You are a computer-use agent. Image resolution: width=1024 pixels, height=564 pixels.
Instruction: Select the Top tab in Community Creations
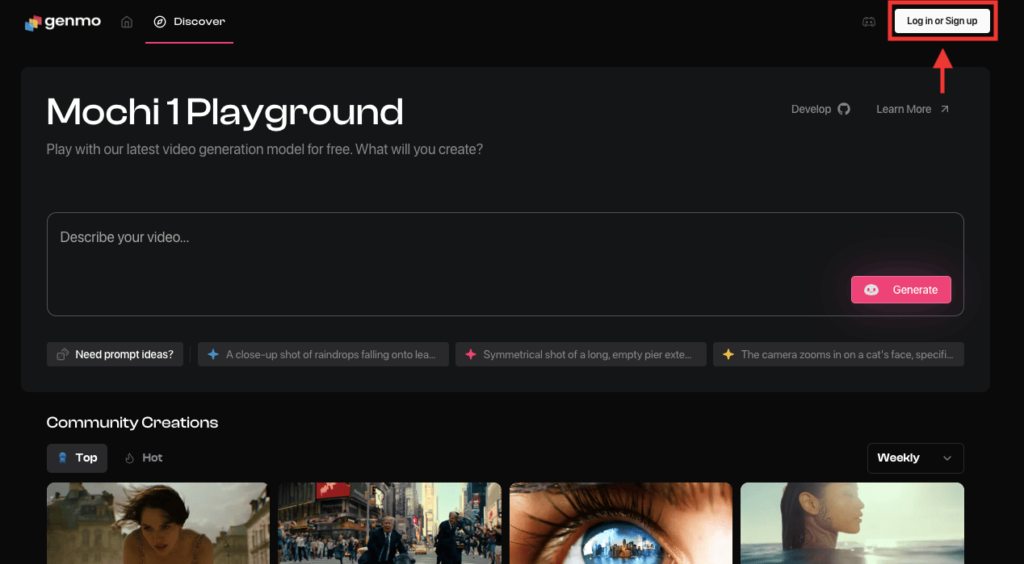point(77,458)
